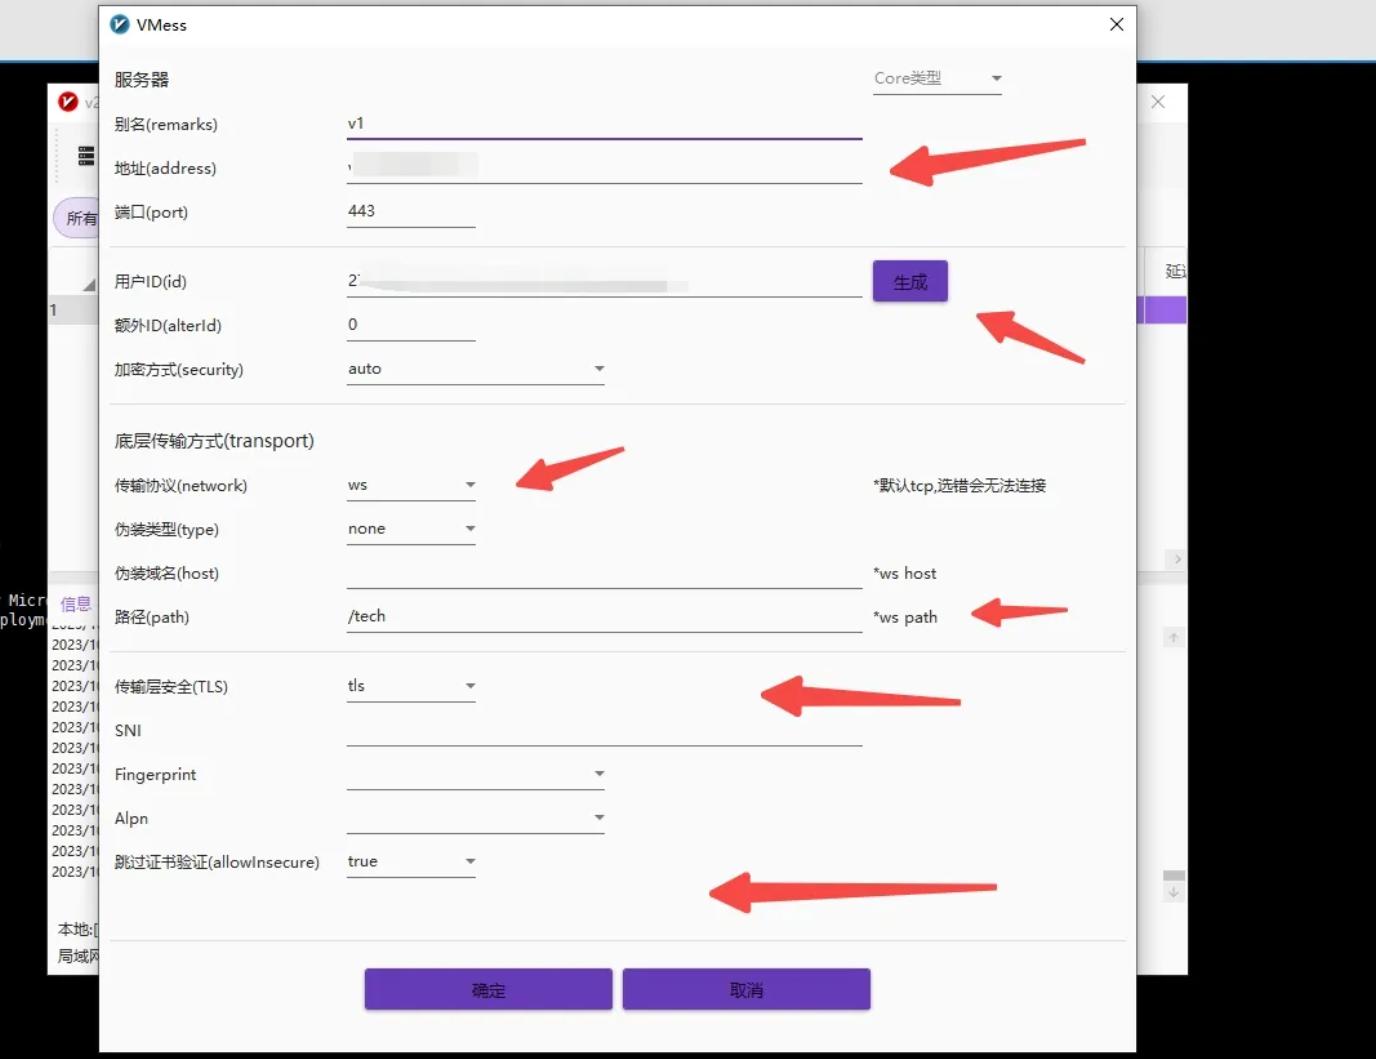Click the SNI input field

(604, 731)
